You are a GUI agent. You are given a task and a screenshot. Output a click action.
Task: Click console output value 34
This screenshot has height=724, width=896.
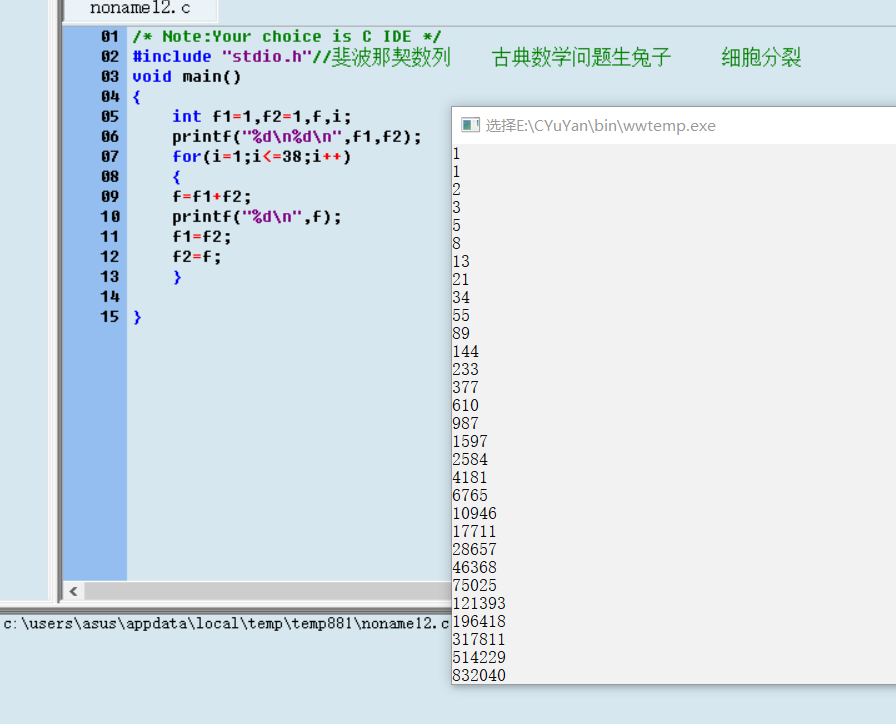pyautogui.click(x=461, y=297)
